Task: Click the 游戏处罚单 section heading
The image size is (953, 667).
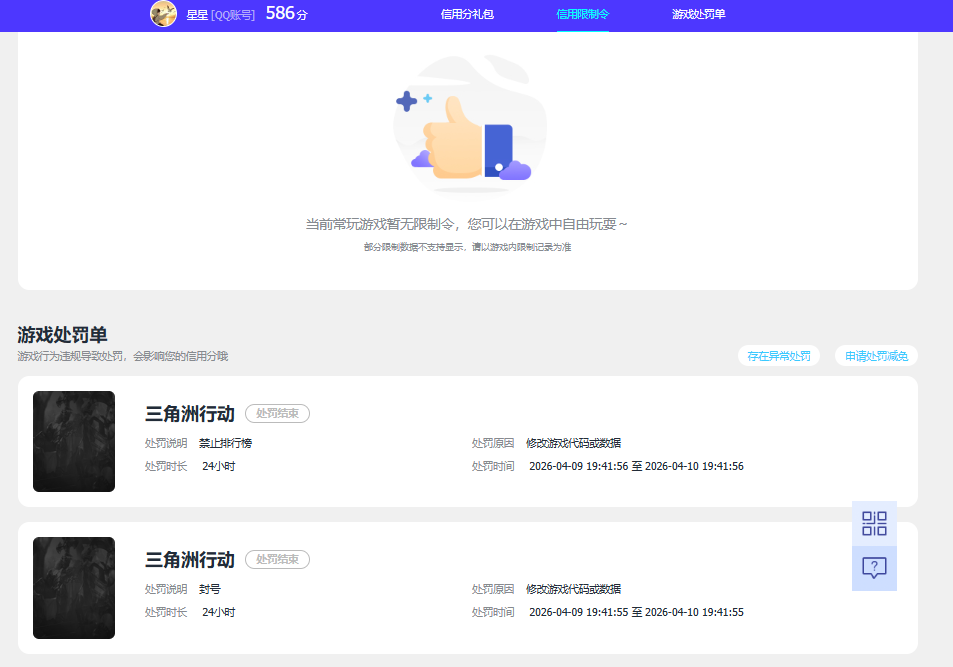Action: click(62, 334)
